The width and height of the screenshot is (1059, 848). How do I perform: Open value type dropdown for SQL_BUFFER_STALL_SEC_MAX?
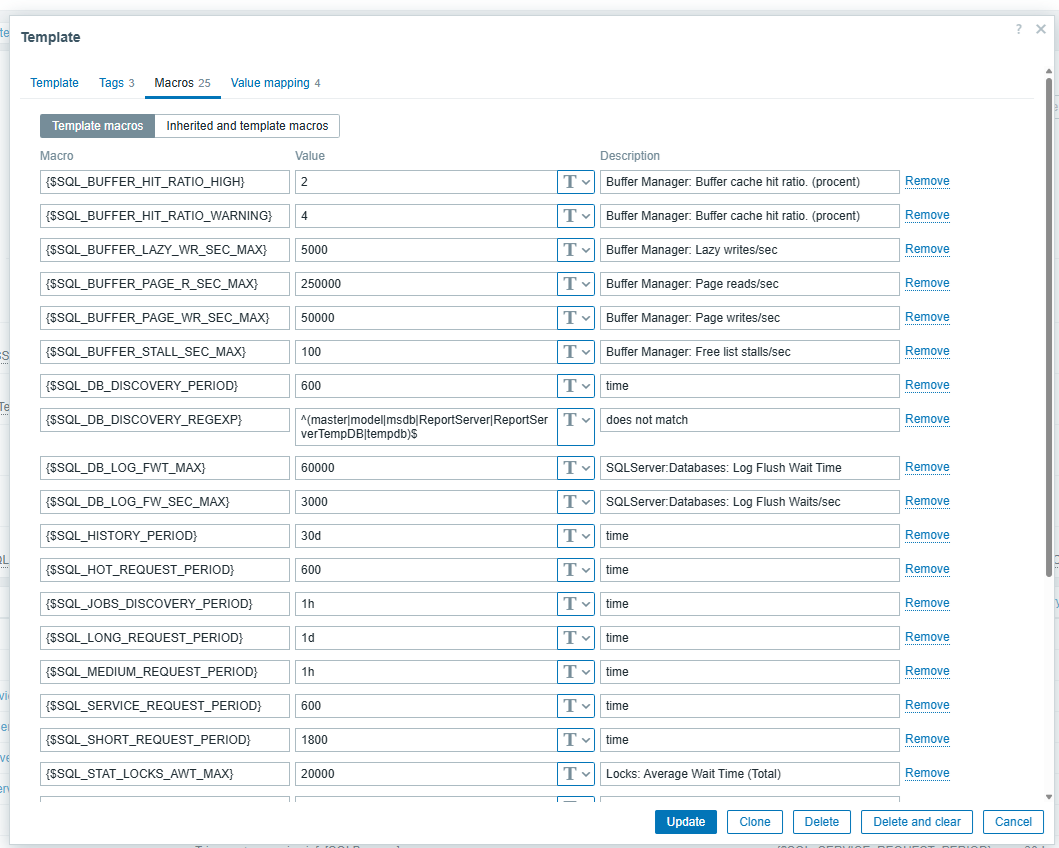tap(575, 352)
